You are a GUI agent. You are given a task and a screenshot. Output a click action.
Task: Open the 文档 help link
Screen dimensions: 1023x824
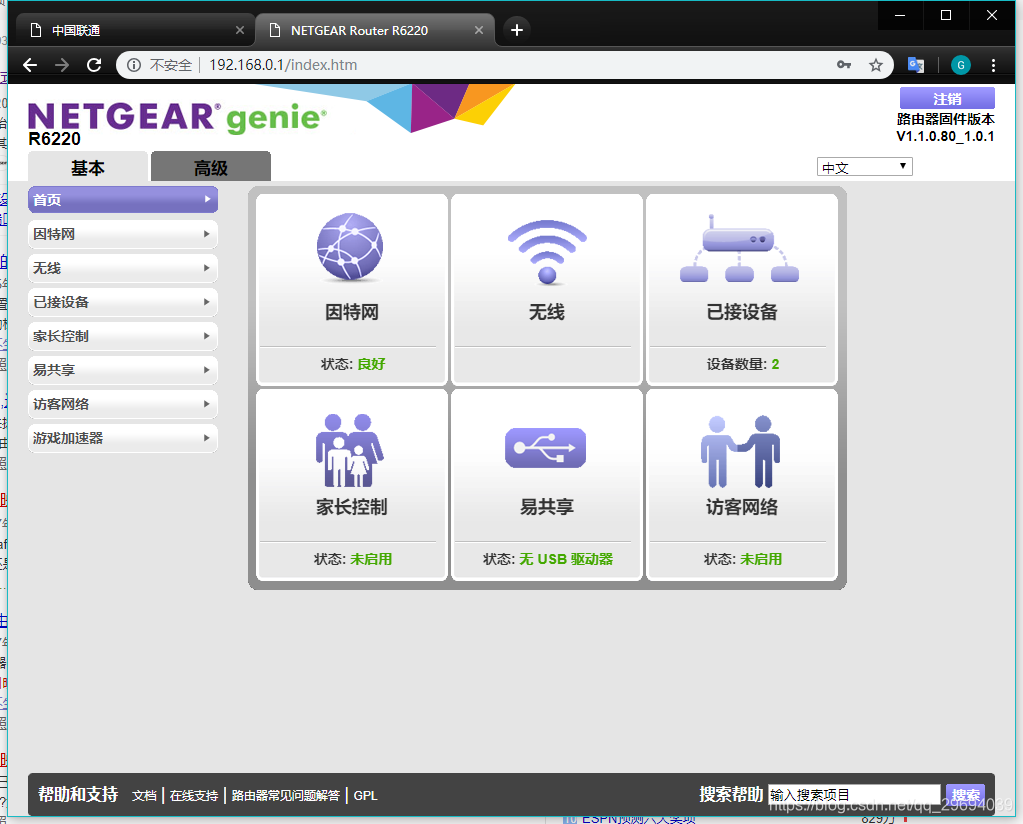144,795
